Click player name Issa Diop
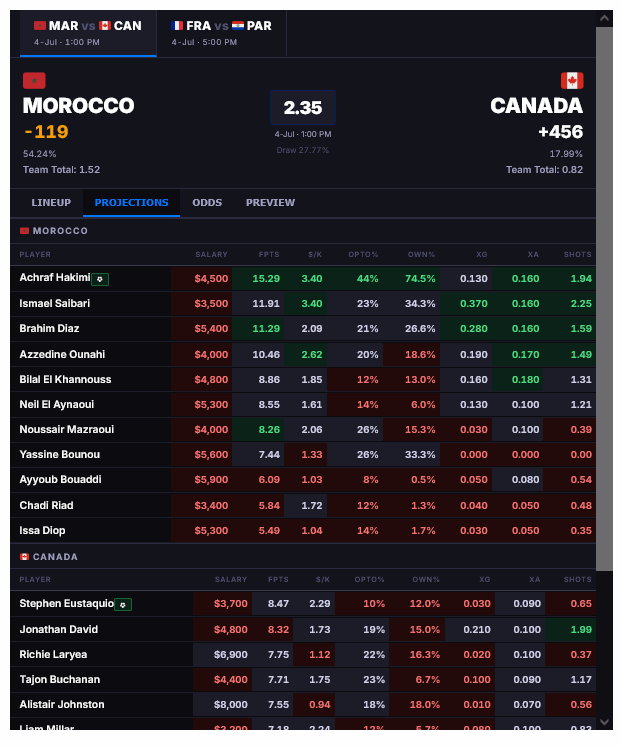Viewport: 622px width, 748px height. (42, 530)
